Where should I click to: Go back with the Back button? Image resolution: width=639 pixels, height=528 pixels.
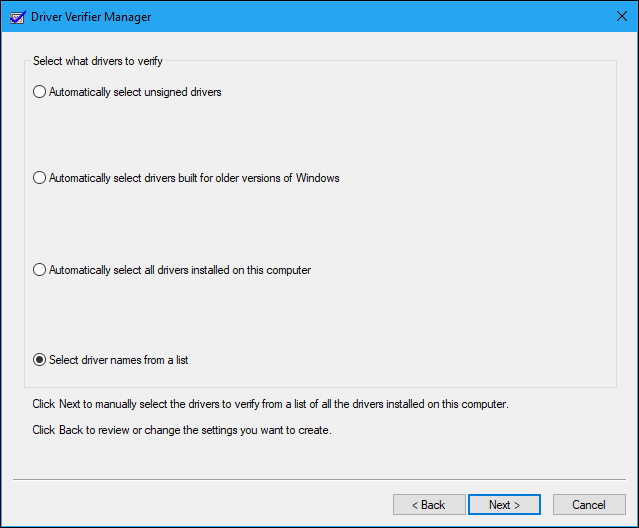(x=429, y=505)
